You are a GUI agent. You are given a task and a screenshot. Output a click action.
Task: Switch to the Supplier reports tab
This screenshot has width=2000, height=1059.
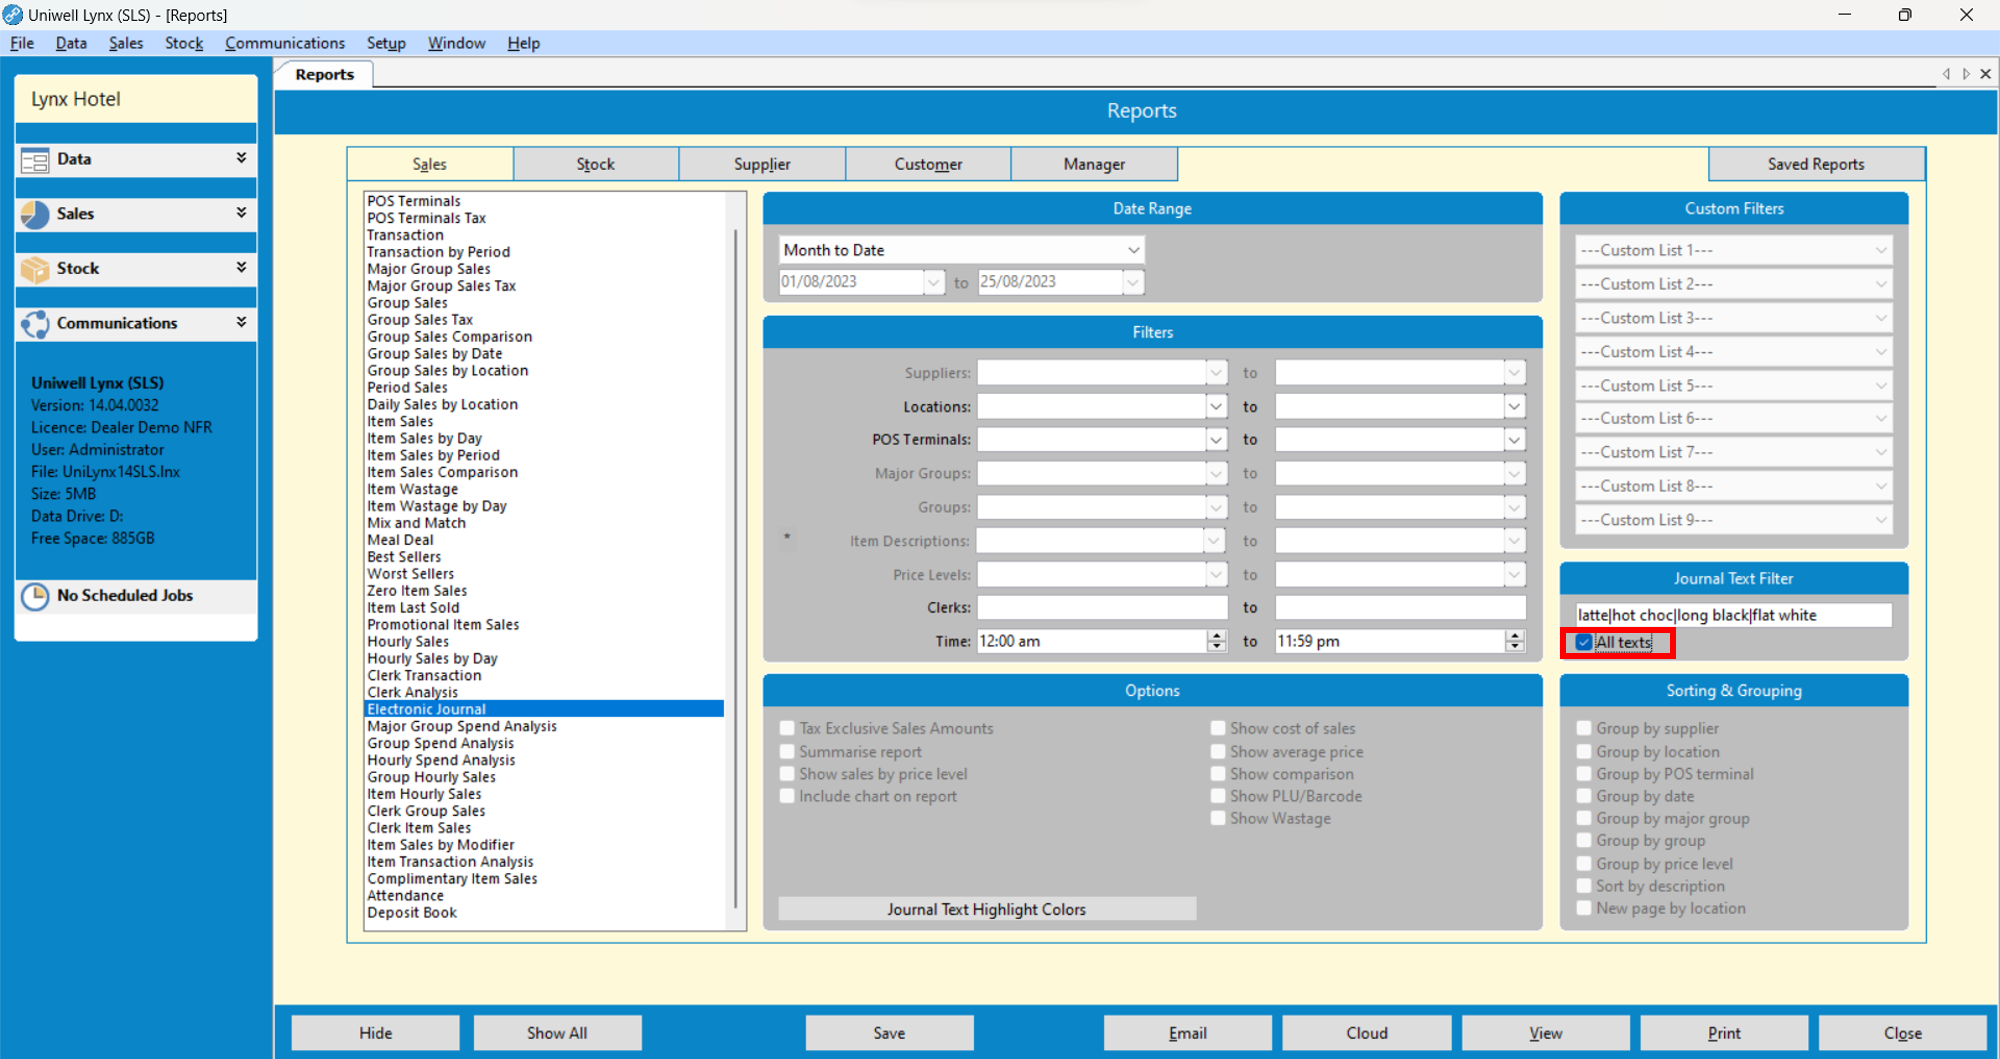pos(762,164)
